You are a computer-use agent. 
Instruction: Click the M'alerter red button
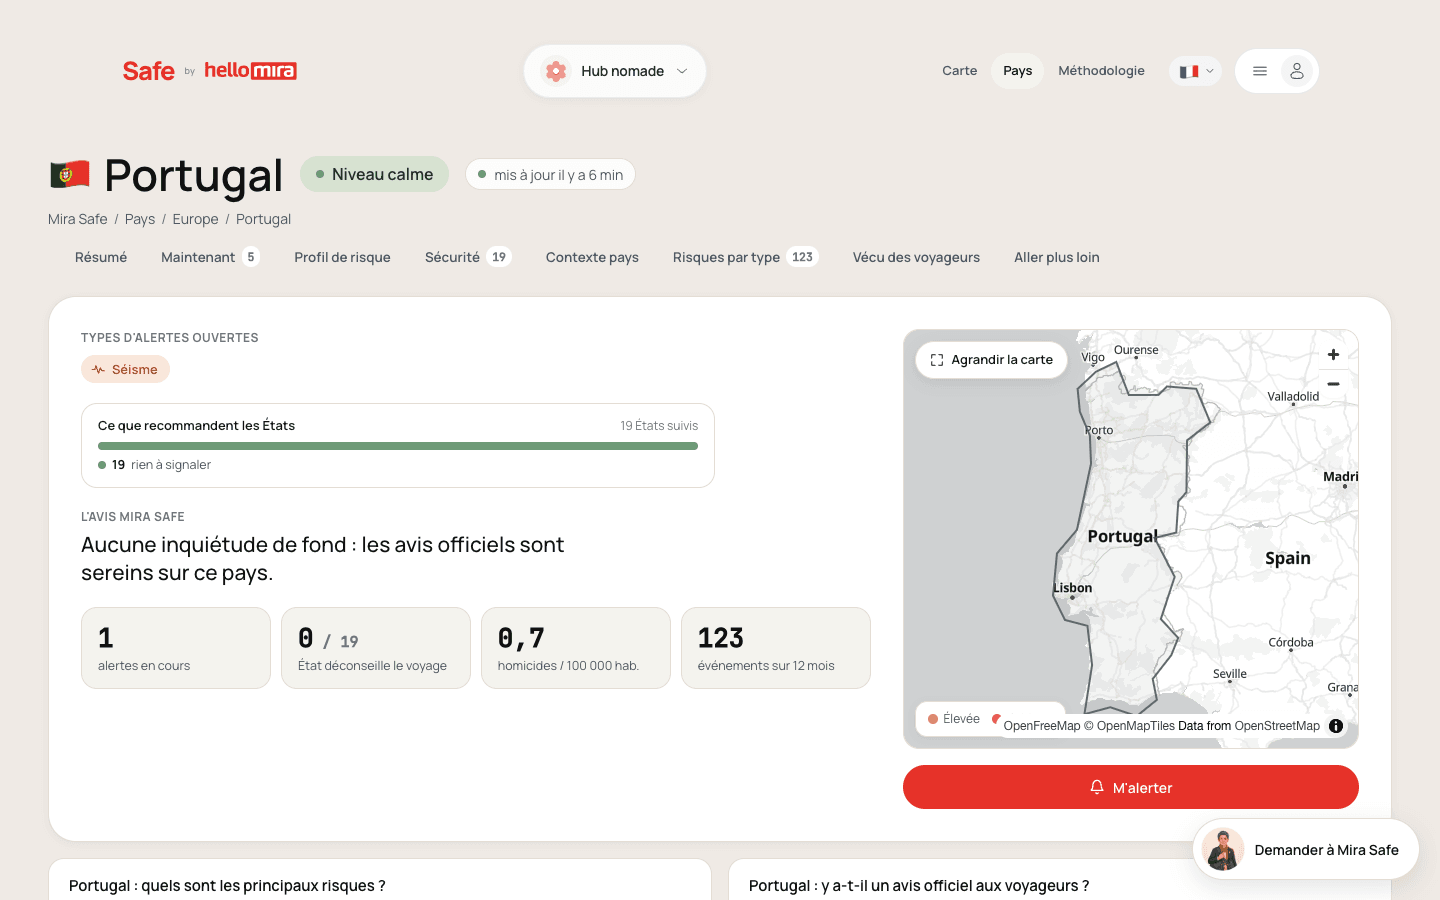pyautogui.click(x=1131, y=787)
